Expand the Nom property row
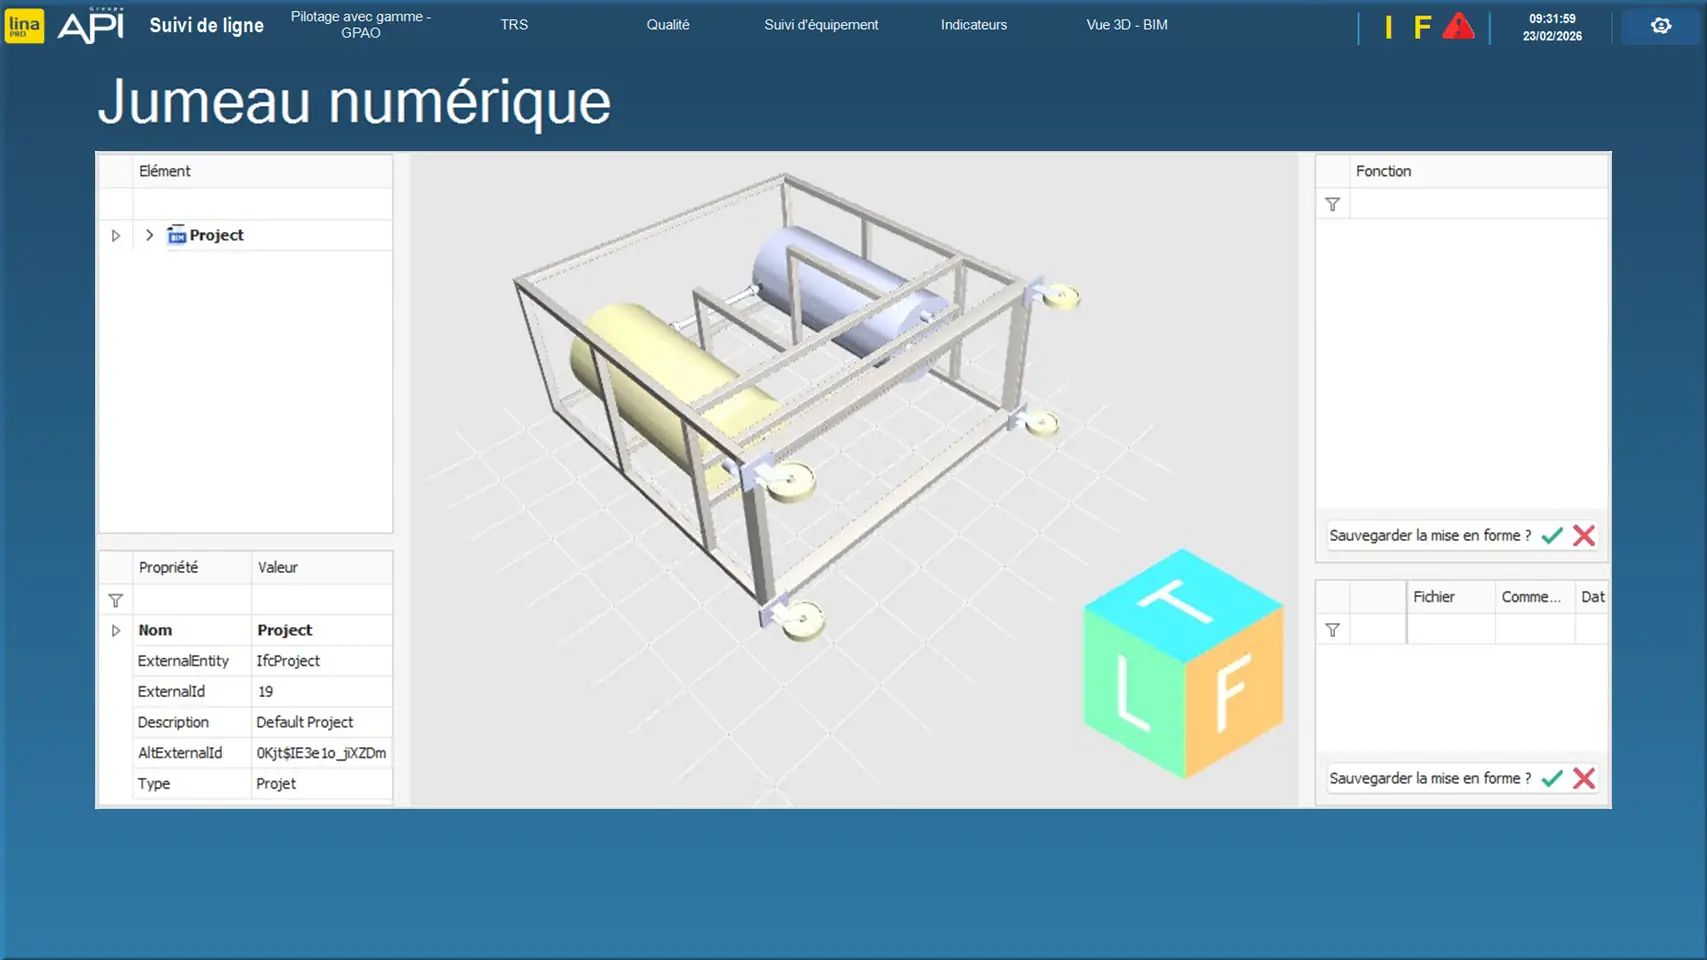 tap(116, 631)
